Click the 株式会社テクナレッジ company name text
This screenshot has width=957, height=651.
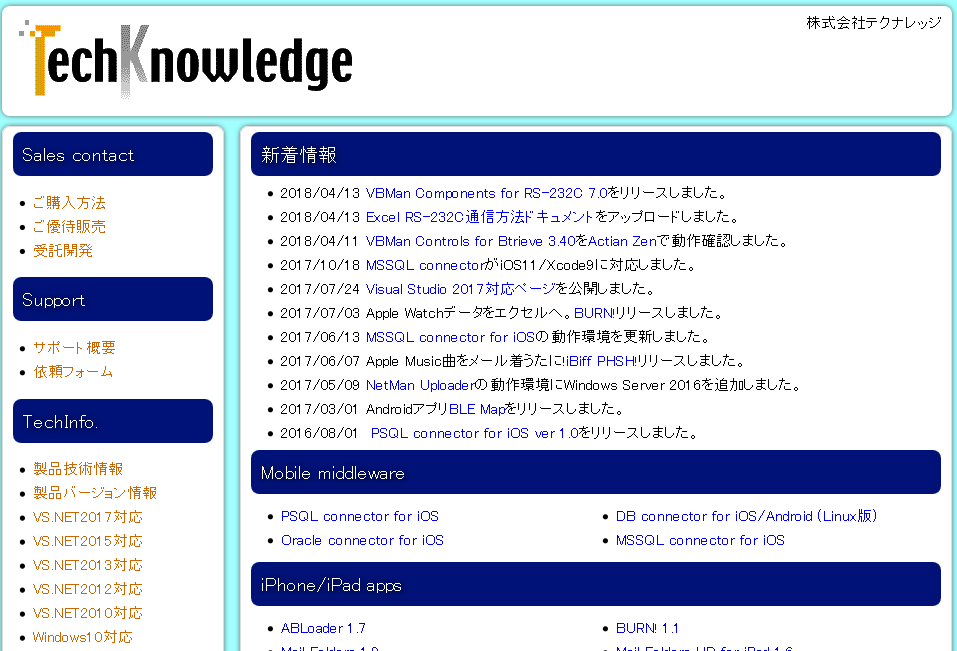pos(874,23)
